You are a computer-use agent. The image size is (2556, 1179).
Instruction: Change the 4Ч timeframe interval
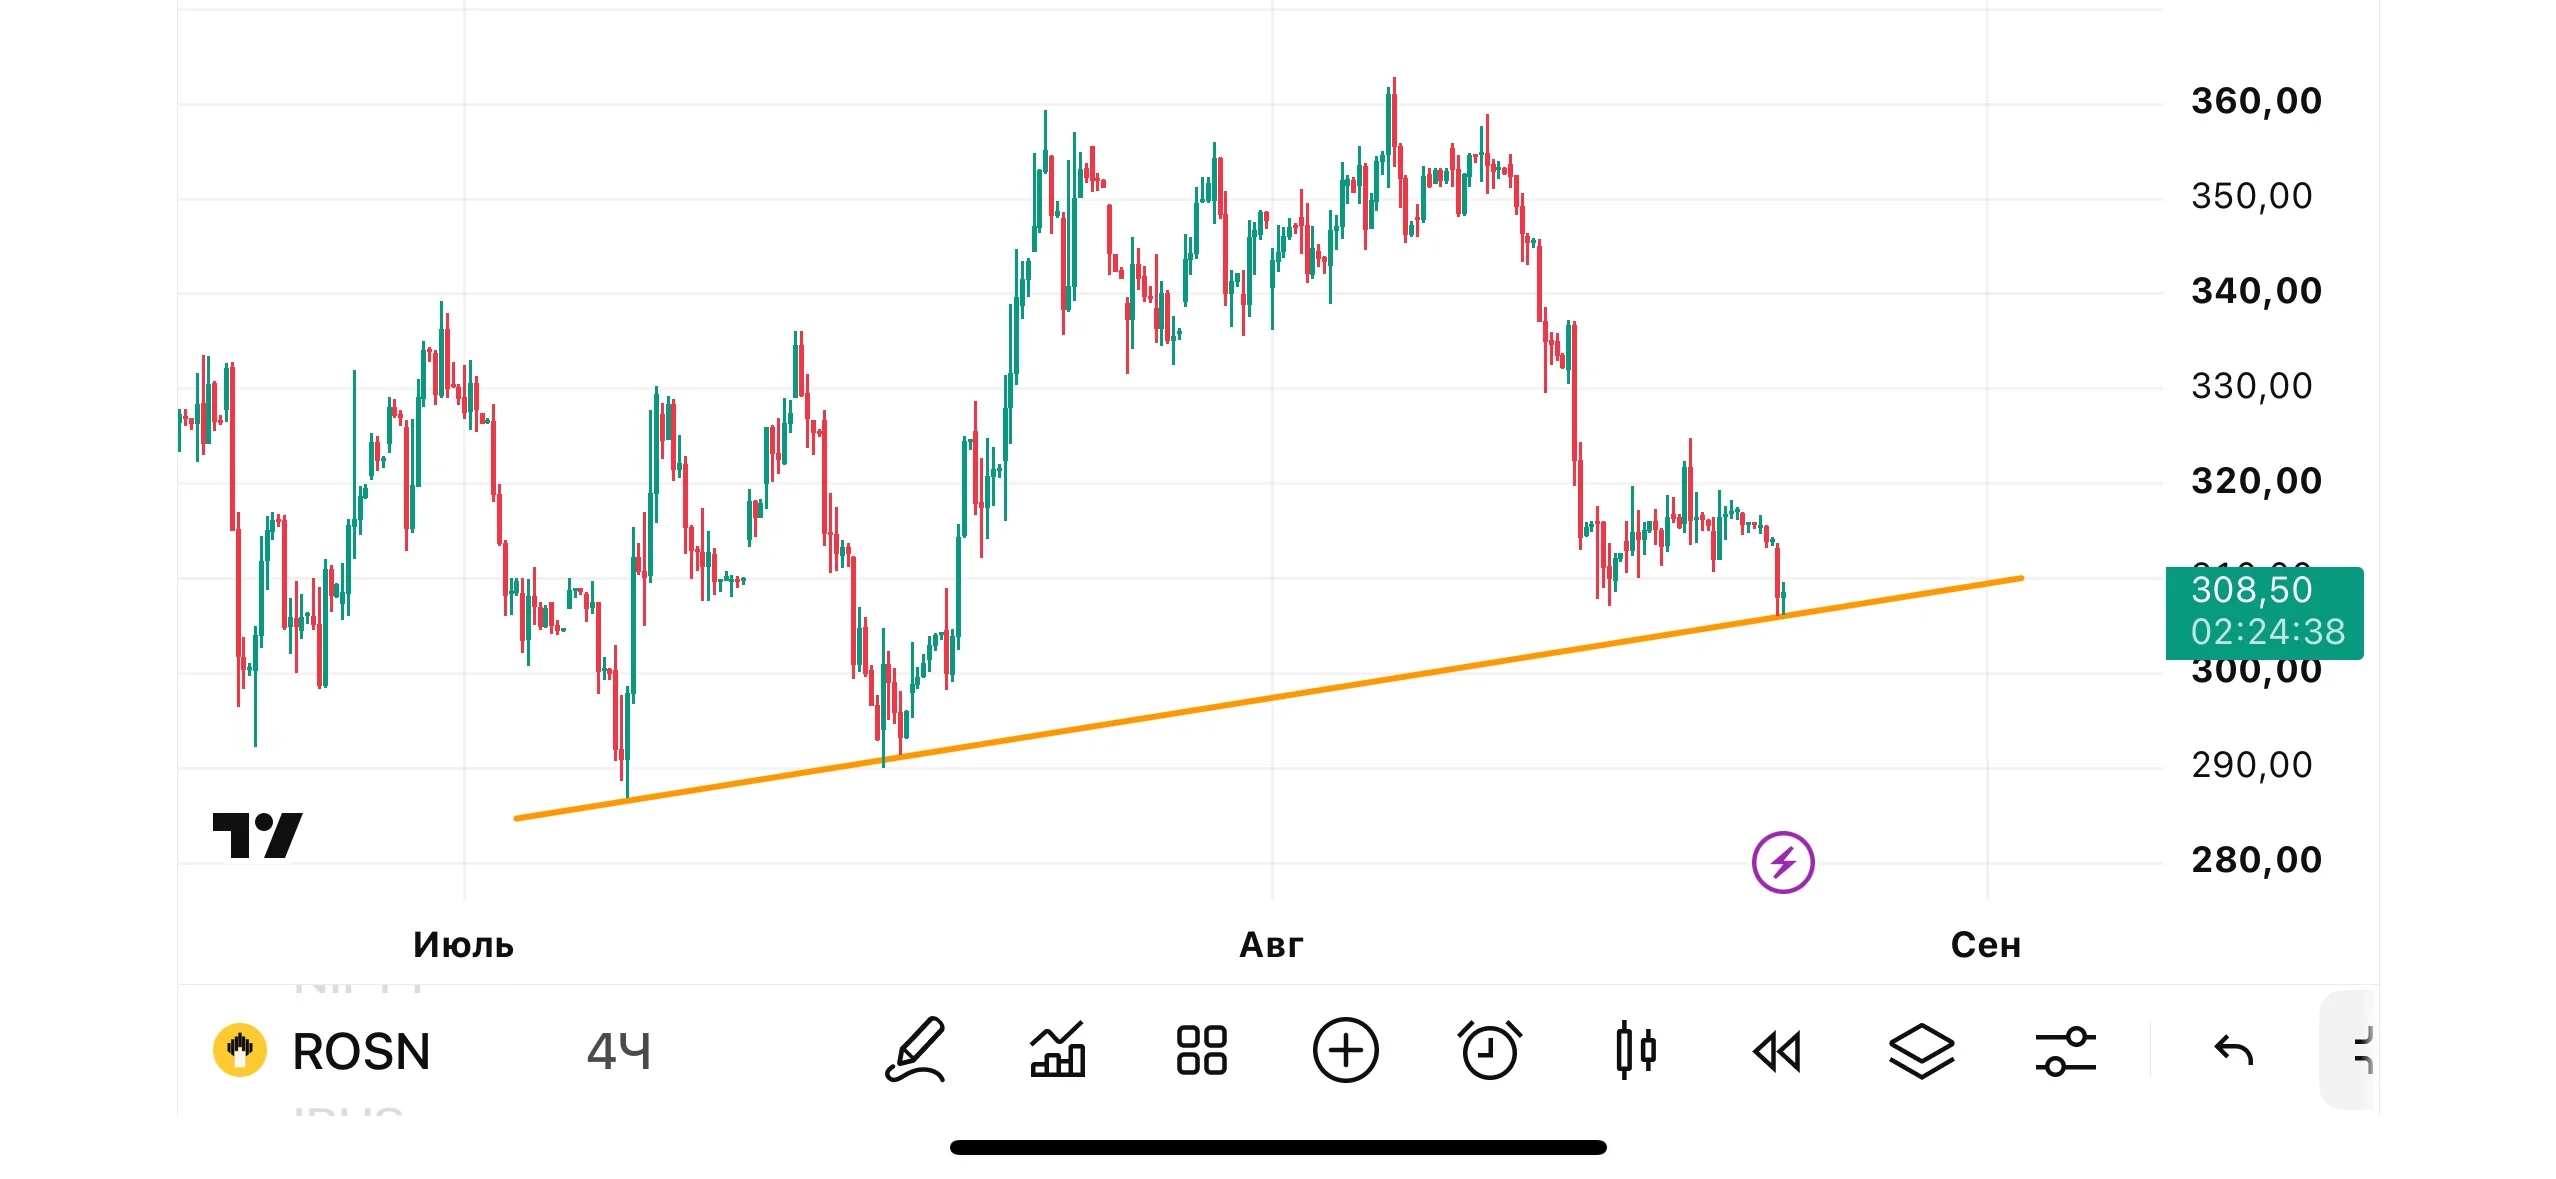click(x=618, y=1052)
